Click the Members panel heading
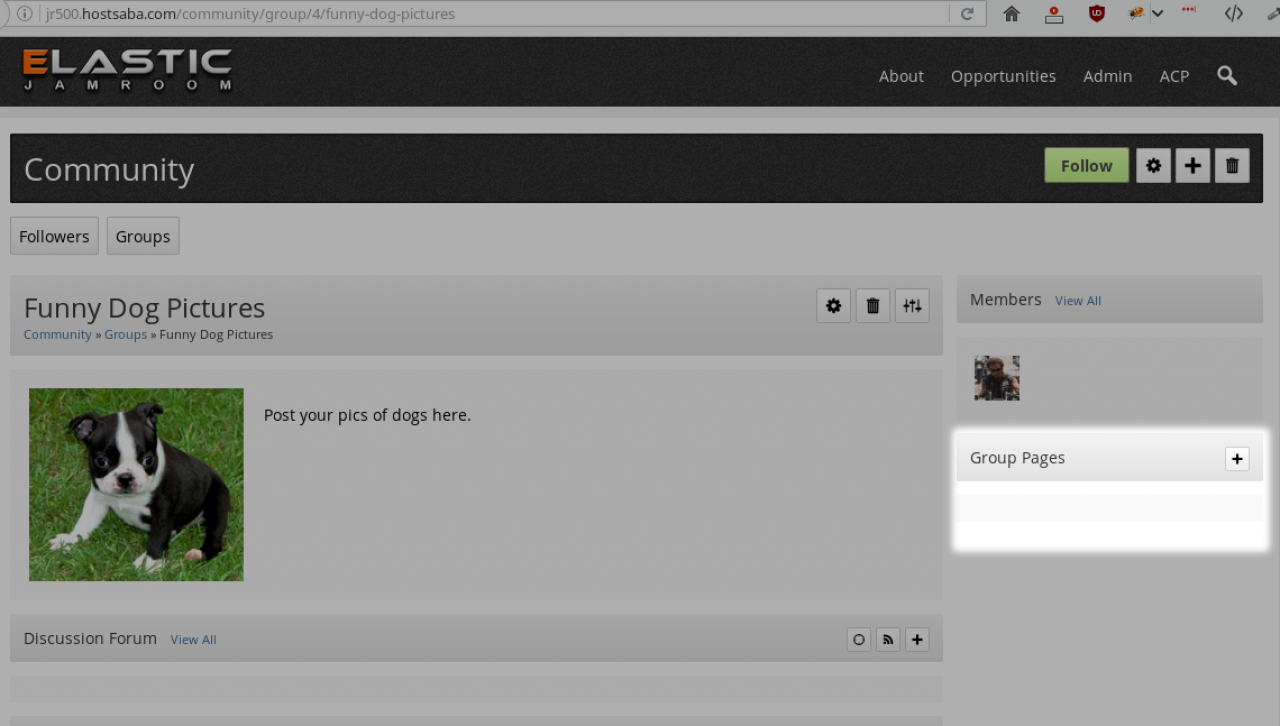The width and height of the screenshot is (1280, 726). point(1006,300)
